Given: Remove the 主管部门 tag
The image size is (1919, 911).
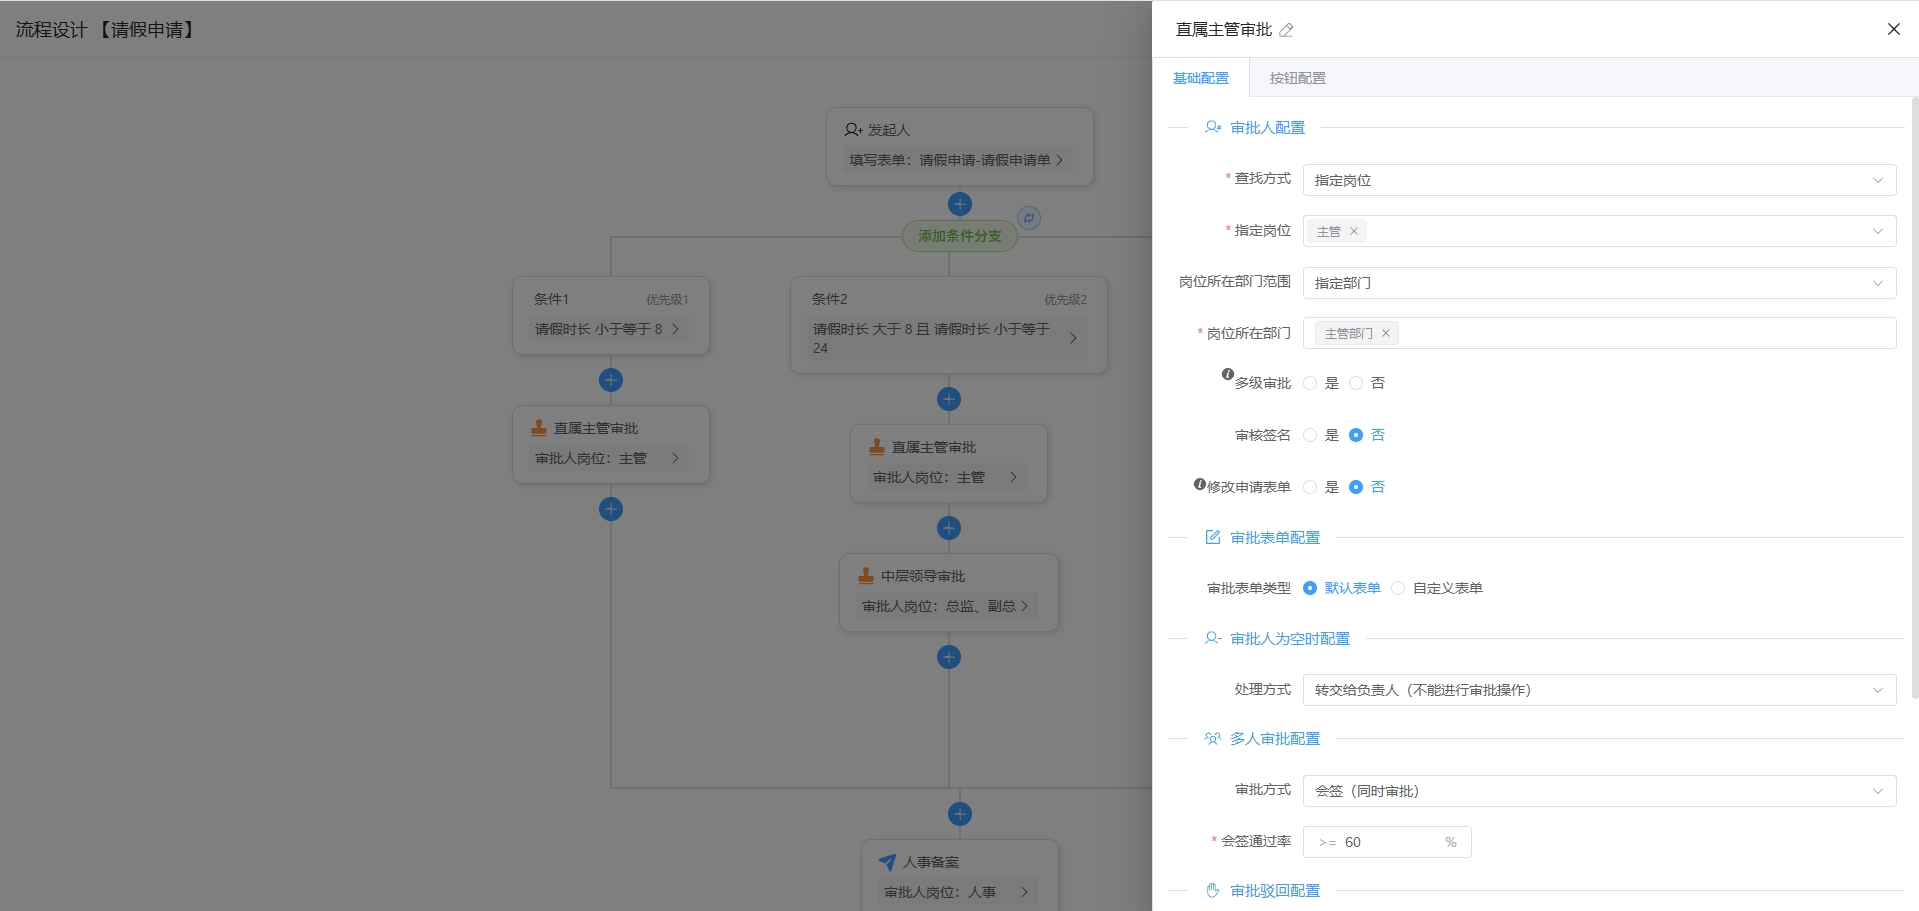Looking at the screenshot, I should click(1386, 332).
